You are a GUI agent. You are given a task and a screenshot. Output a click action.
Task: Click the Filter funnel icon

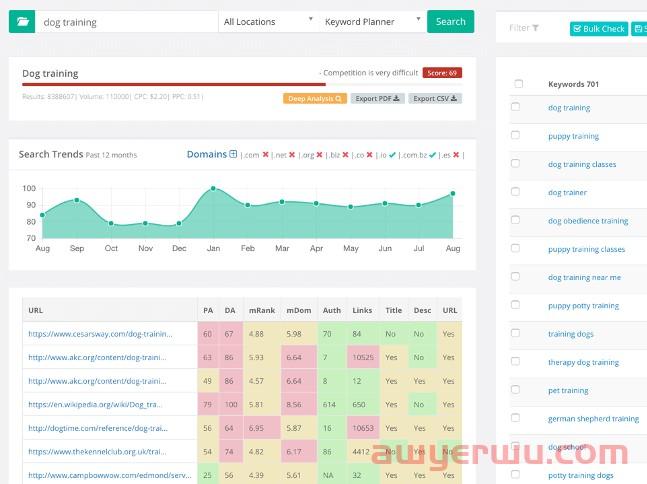[x=535, y=28]
